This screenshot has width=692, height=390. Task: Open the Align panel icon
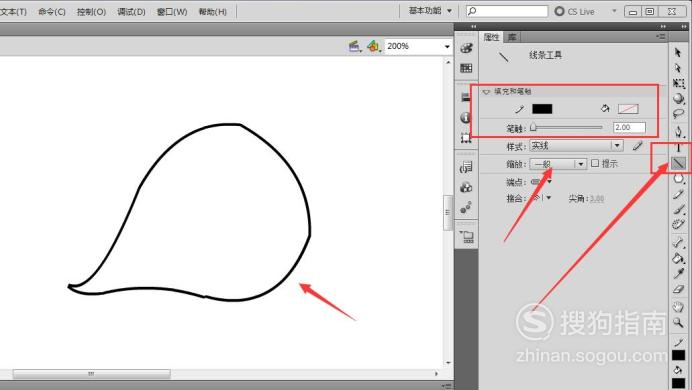466,98
